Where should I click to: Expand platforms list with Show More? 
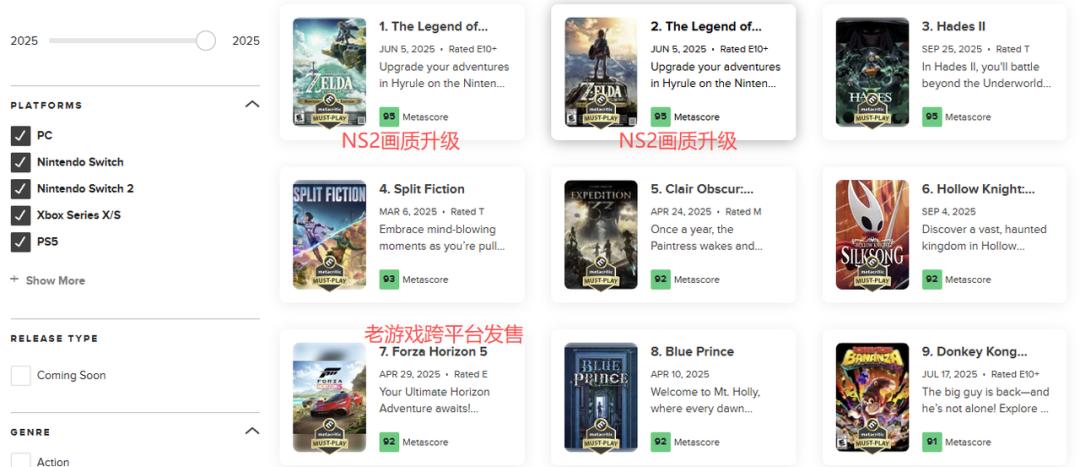(x=55, y=280)
